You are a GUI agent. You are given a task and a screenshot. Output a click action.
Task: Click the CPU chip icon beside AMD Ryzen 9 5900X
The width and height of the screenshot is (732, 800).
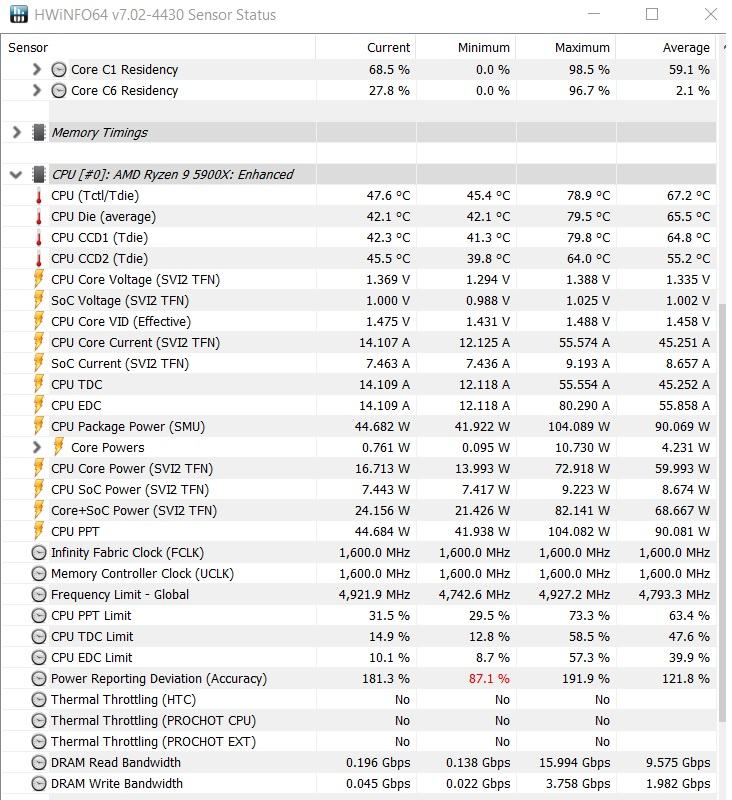(x=39, y=174)
